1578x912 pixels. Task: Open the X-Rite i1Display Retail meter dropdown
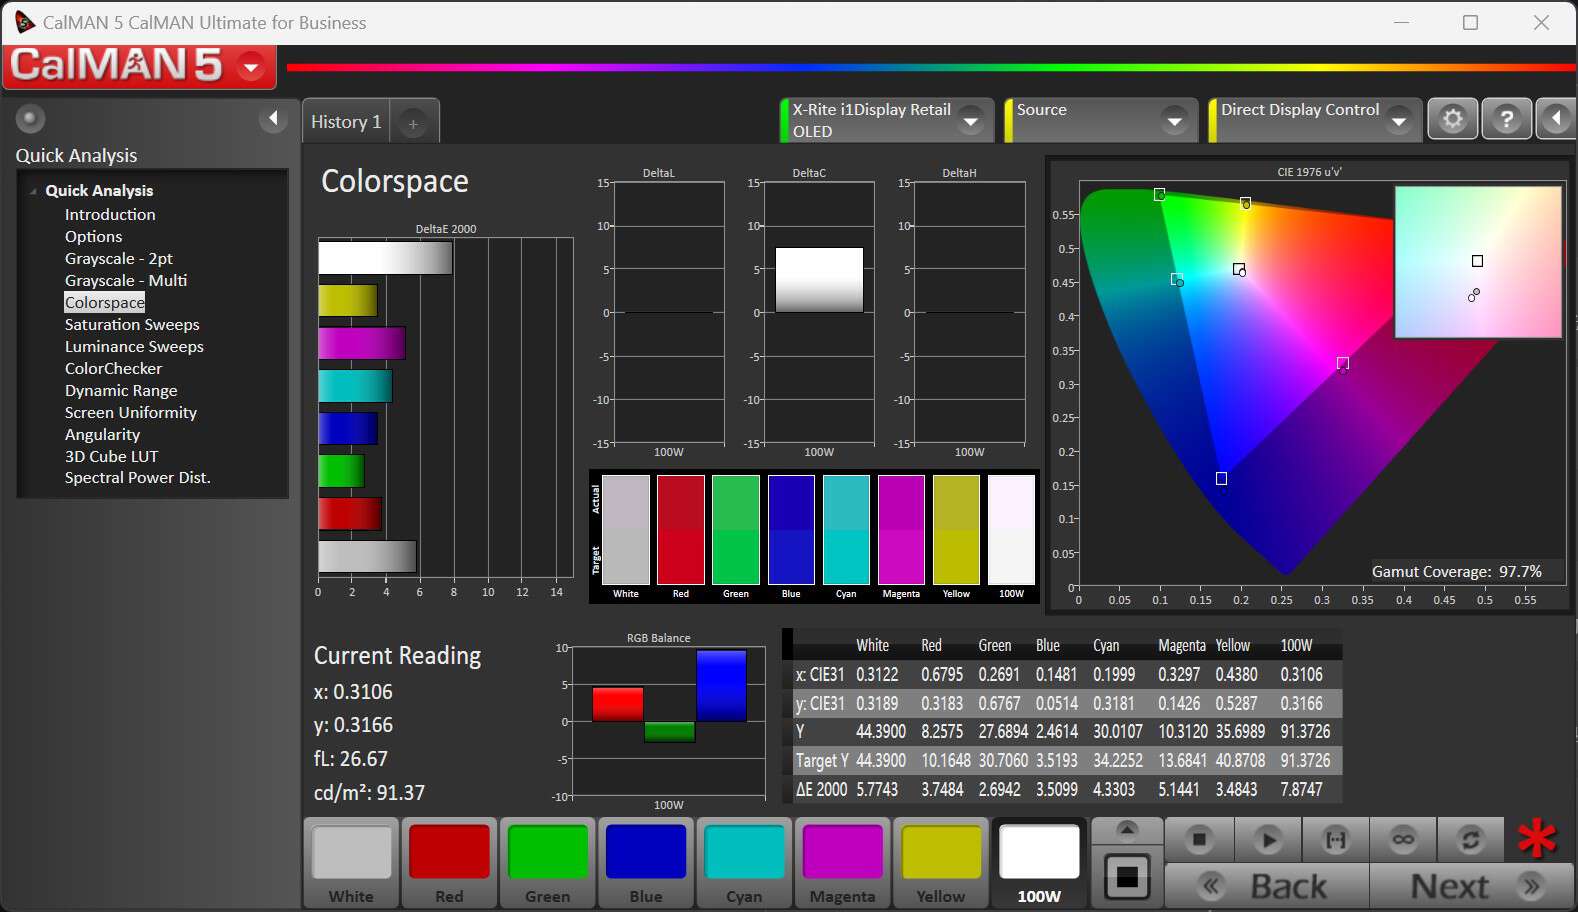point(970,121)
